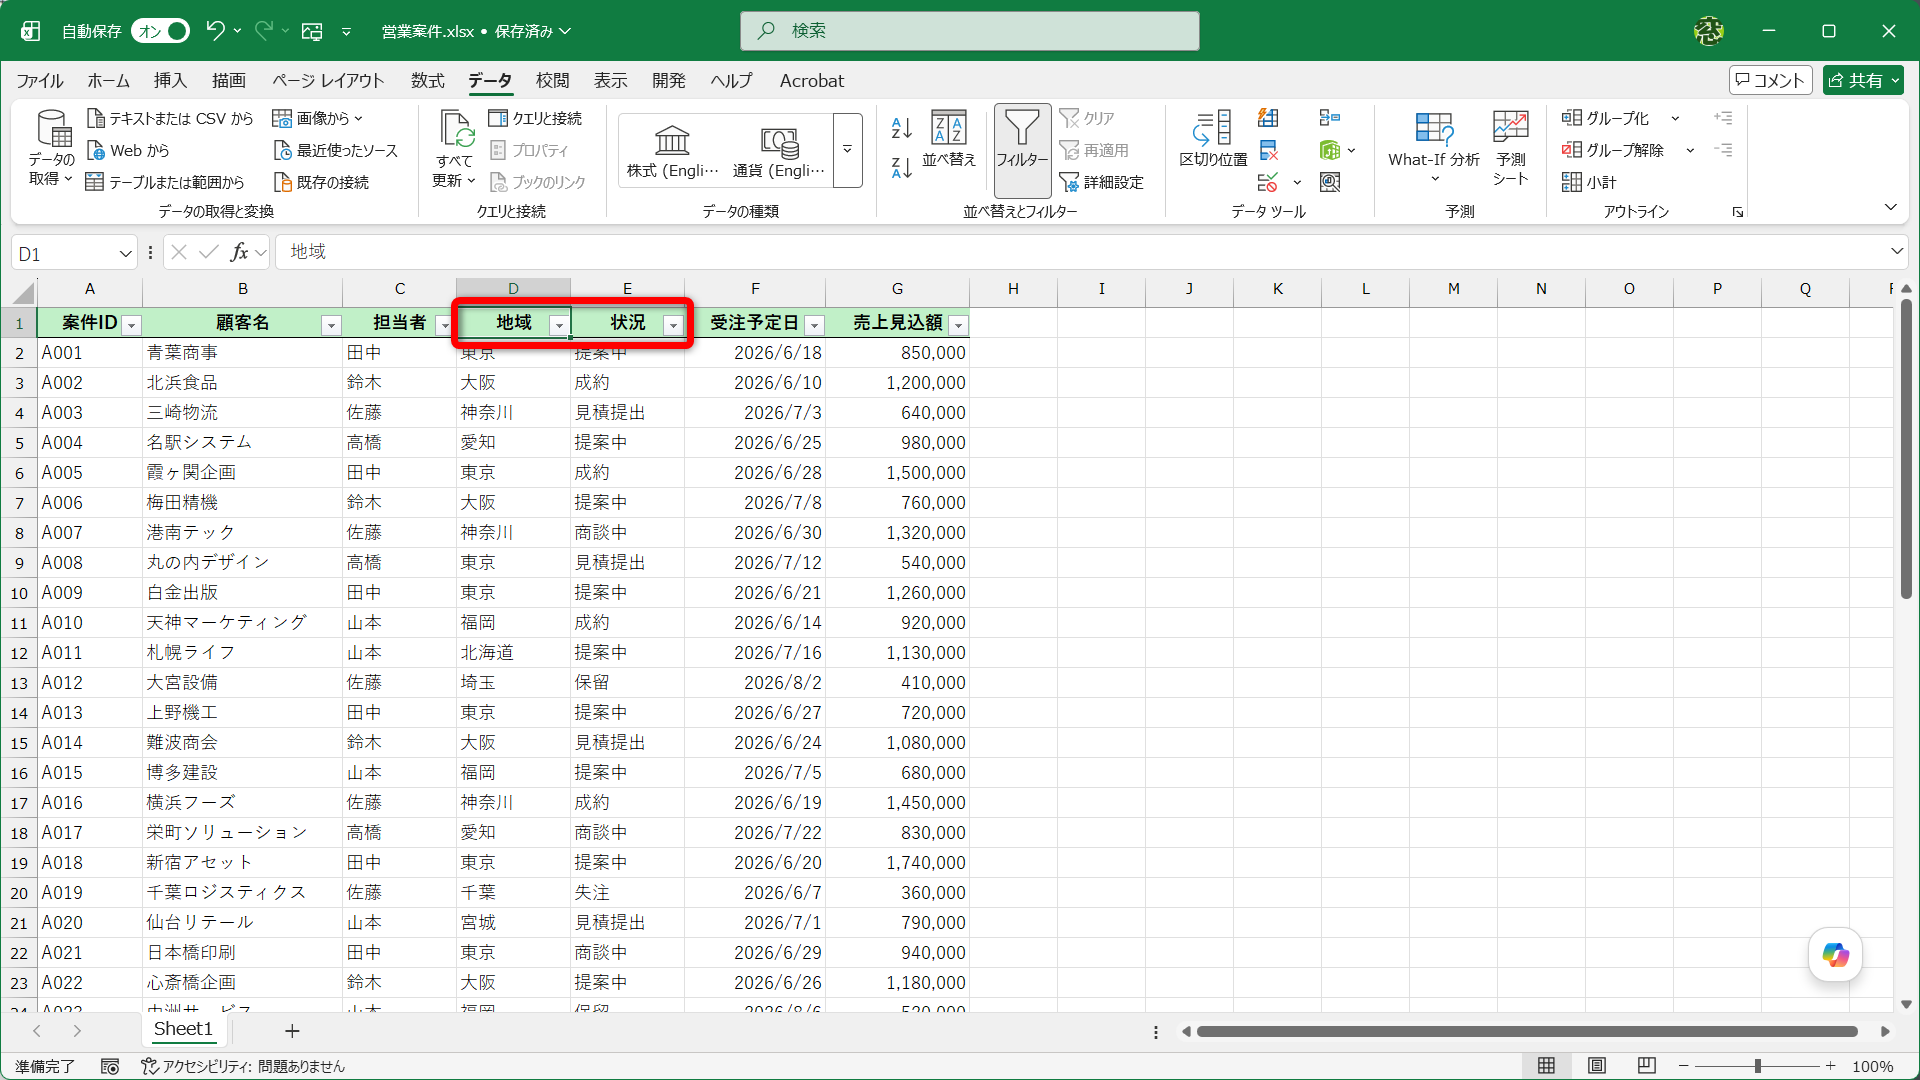Switch to Page Layout view
The height and width of the screenshot is (1080, 1920).
coord(1597,1066)
